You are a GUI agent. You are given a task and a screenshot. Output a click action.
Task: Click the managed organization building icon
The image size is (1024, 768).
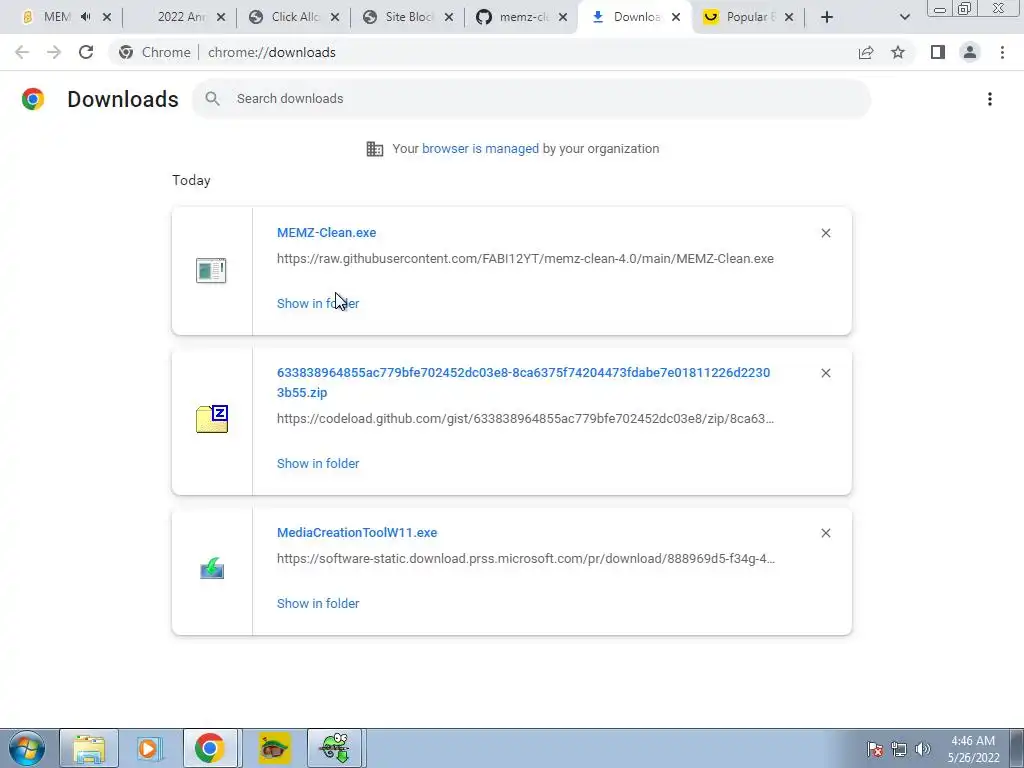tap(375, 149)
